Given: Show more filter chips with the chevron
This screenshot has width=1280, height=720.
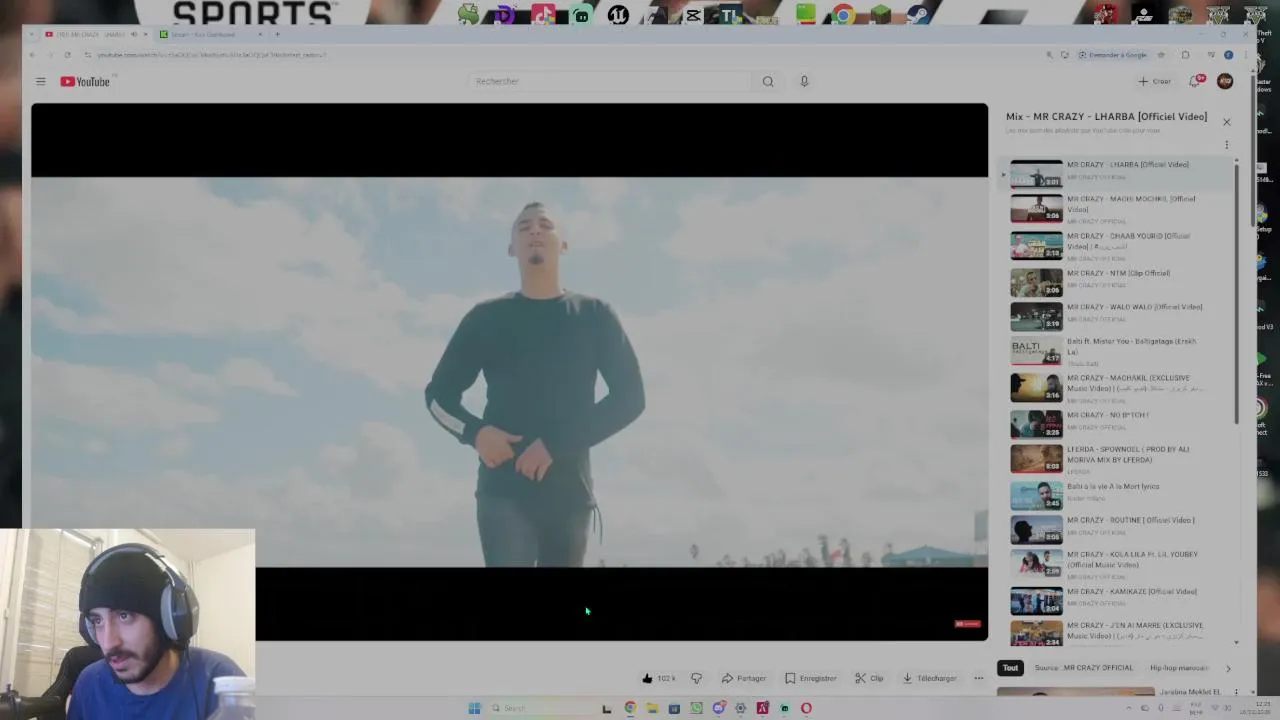Looking at the screenshot, I should coord(1228,668).
